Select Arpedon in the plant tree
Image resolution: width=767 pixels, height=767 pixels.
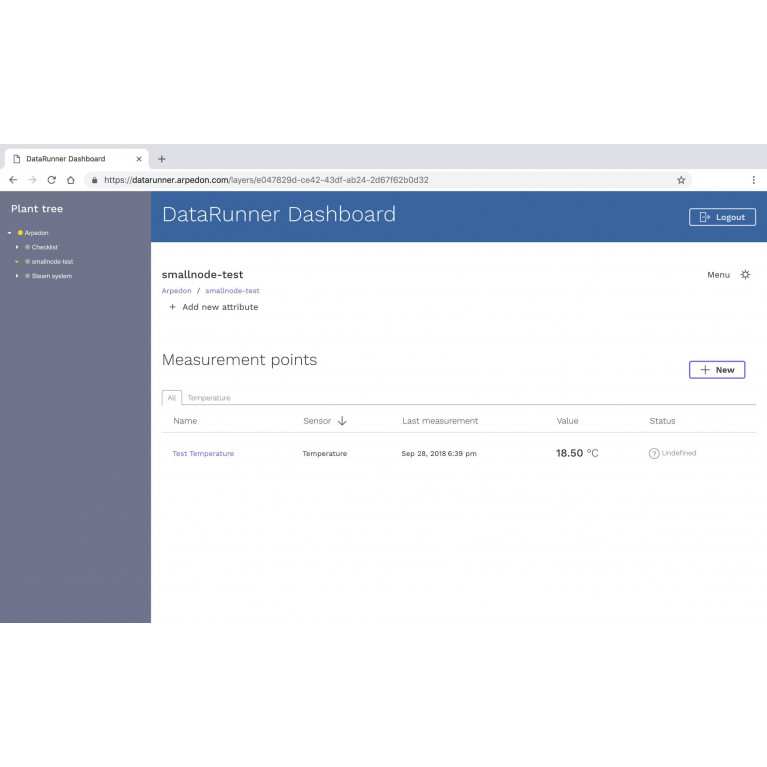(x=36, y=233)
